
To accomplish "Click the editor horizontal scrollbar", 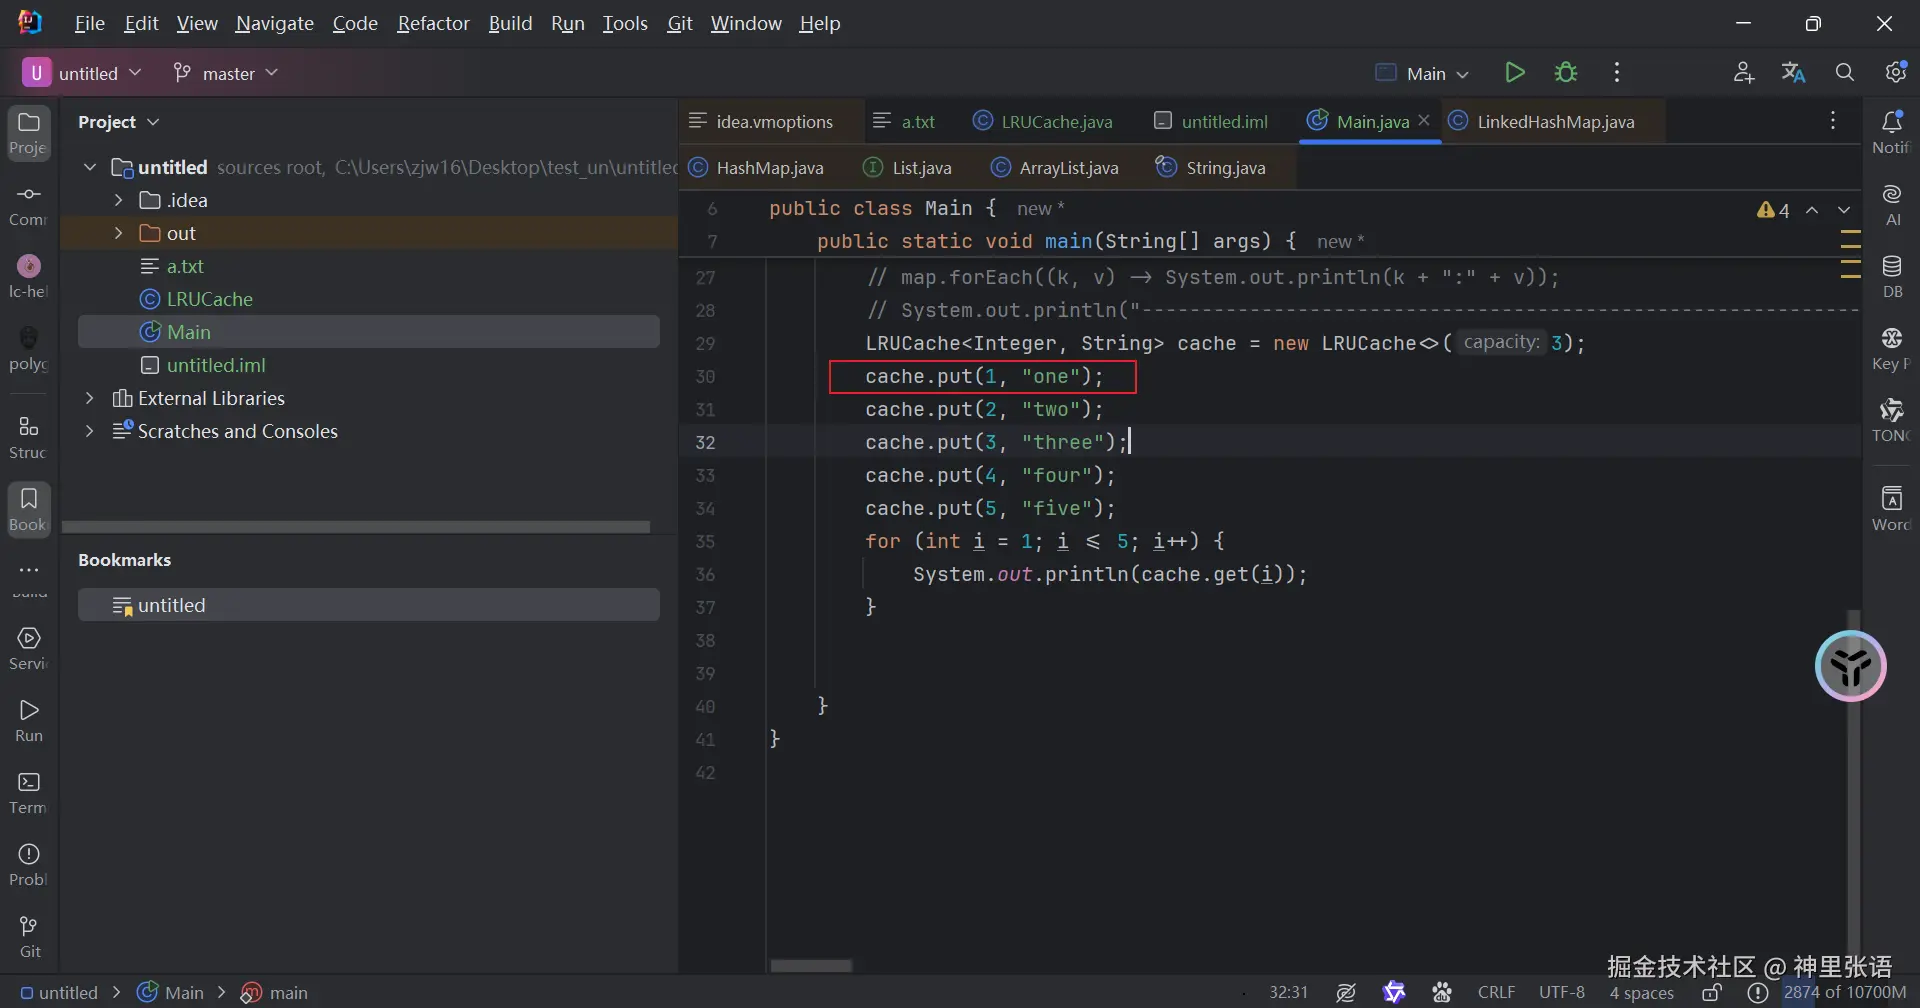I will coord(811,966).
